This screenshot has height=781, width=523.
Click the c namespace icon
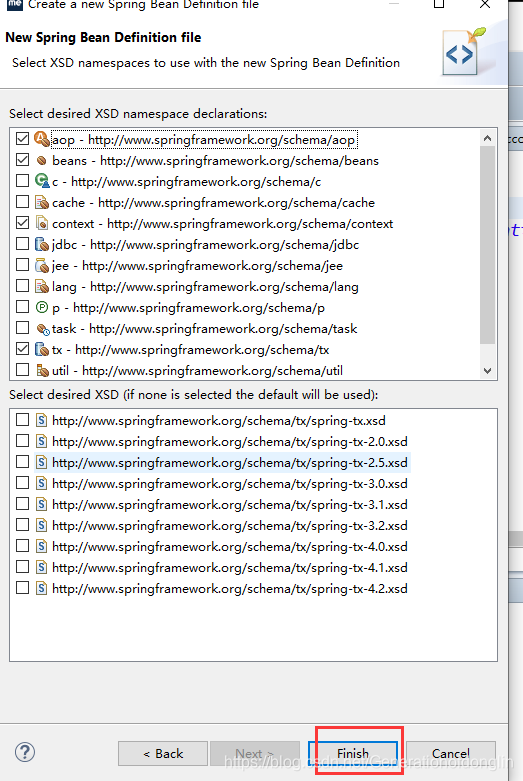click(42, 181)
